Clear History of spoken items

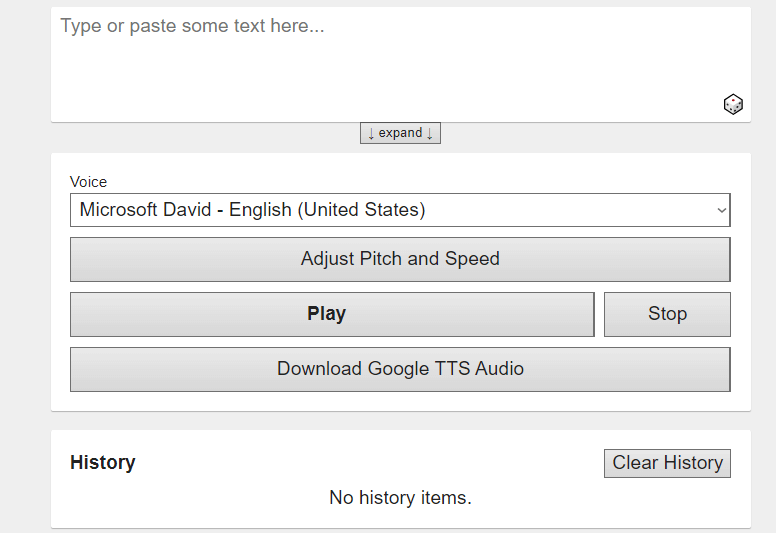[x=667, y=463]
